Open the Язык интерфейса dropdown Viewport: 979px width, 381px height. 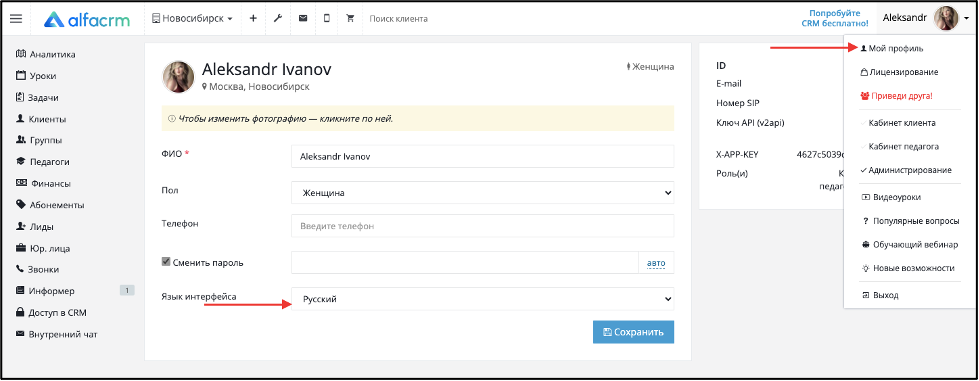483,299
